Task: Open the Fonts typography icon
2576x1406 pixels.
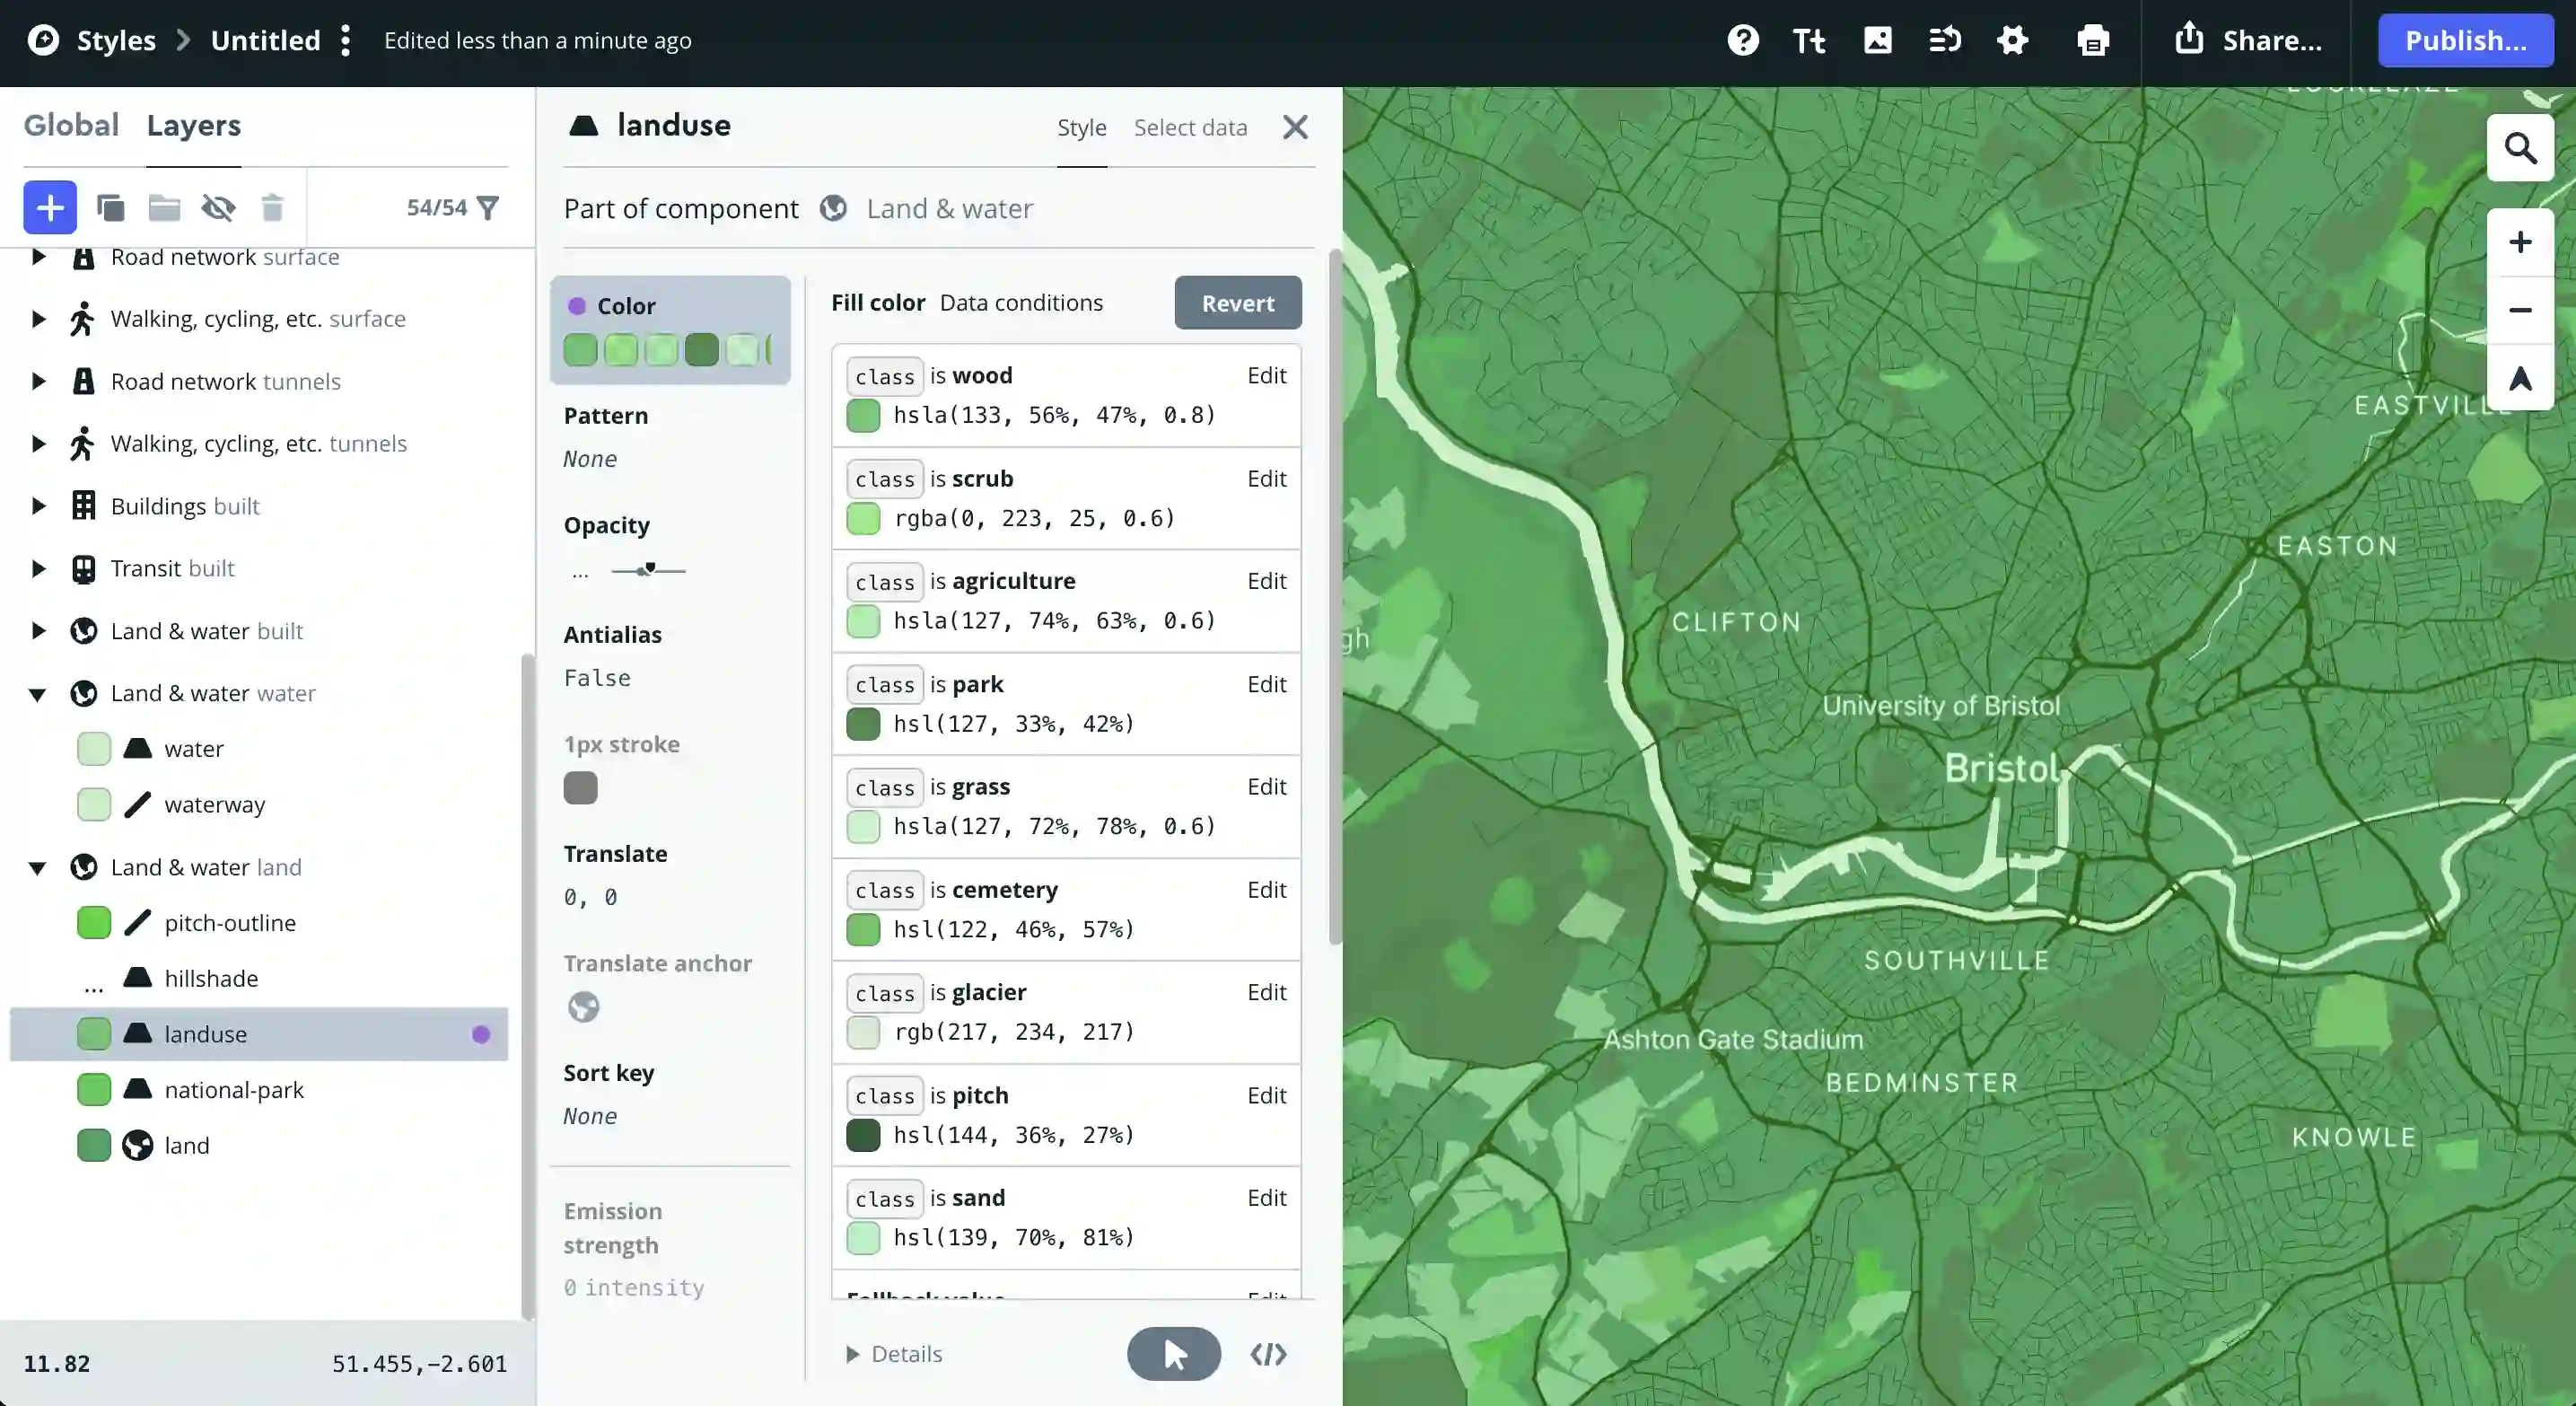Action: pos(1809,40)
